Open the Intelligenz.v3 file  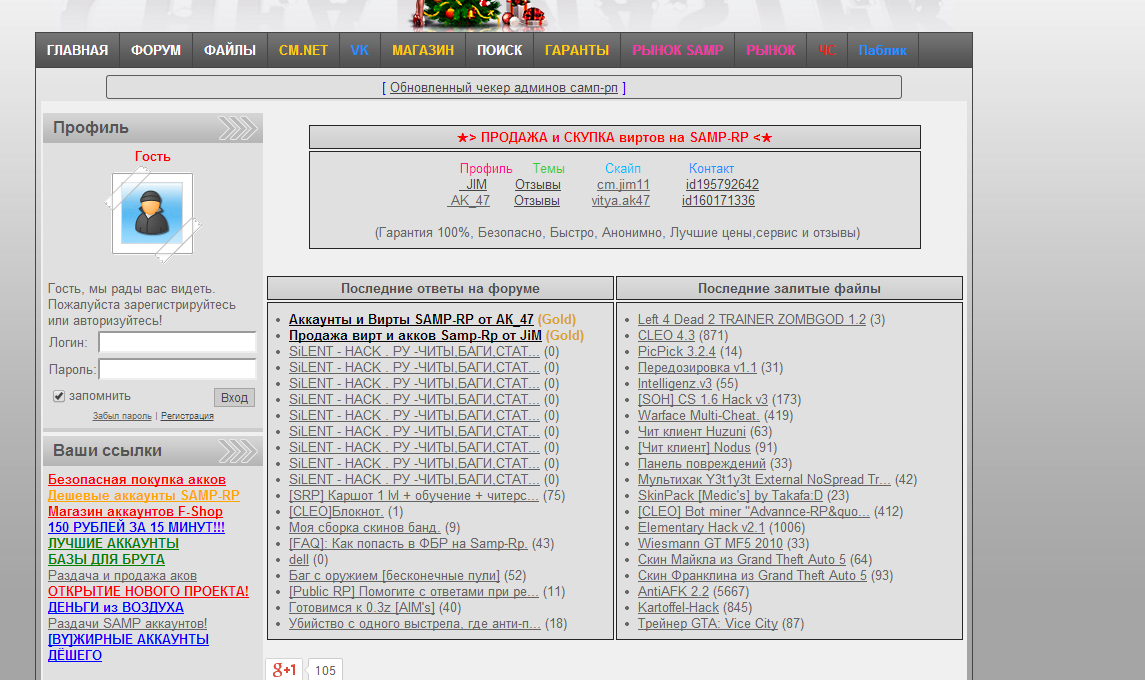[x=675, y=383]
